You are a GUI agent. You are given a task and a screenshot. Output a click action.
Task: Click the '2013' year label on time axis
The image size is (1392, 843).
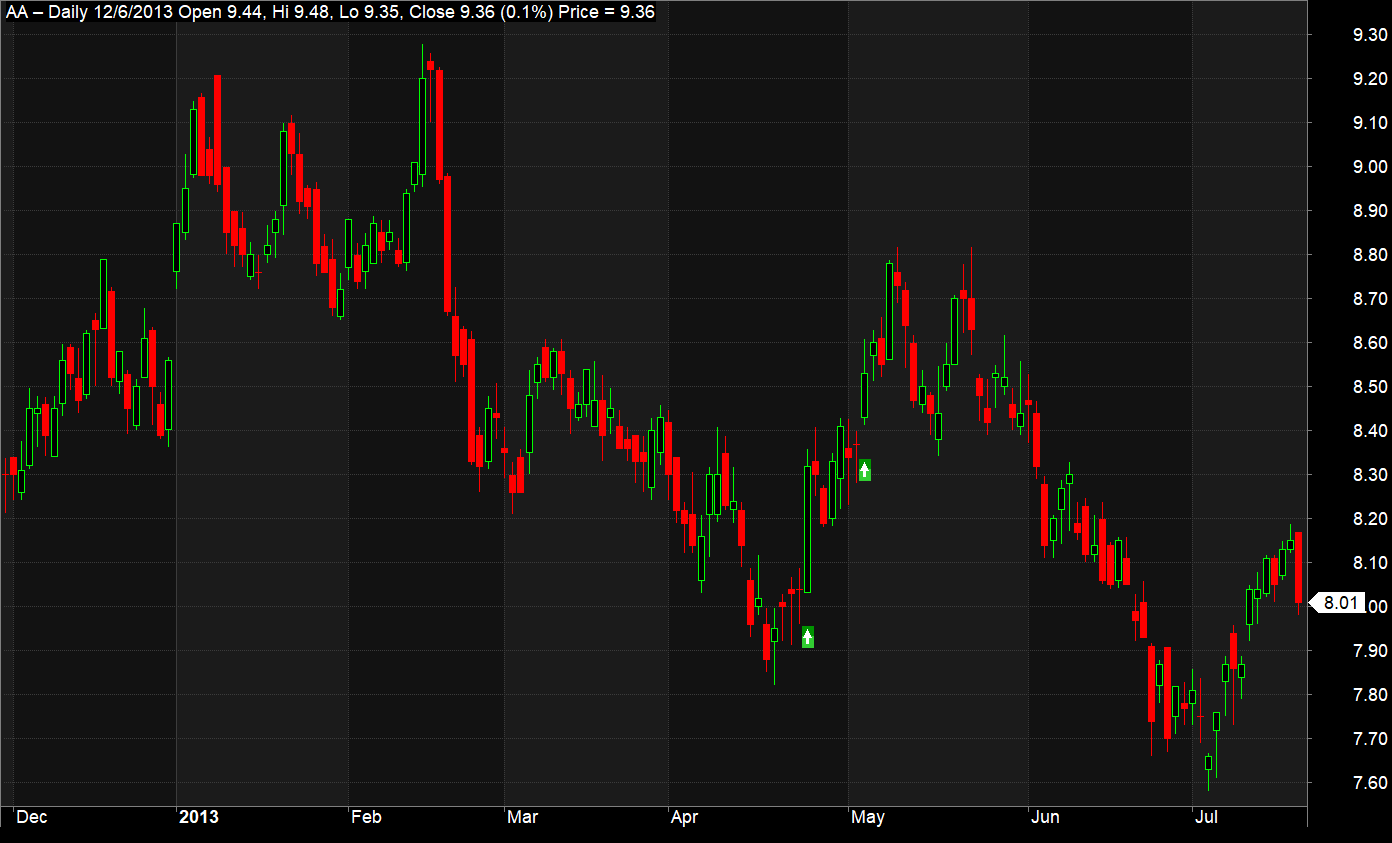(x=198, y=817)
